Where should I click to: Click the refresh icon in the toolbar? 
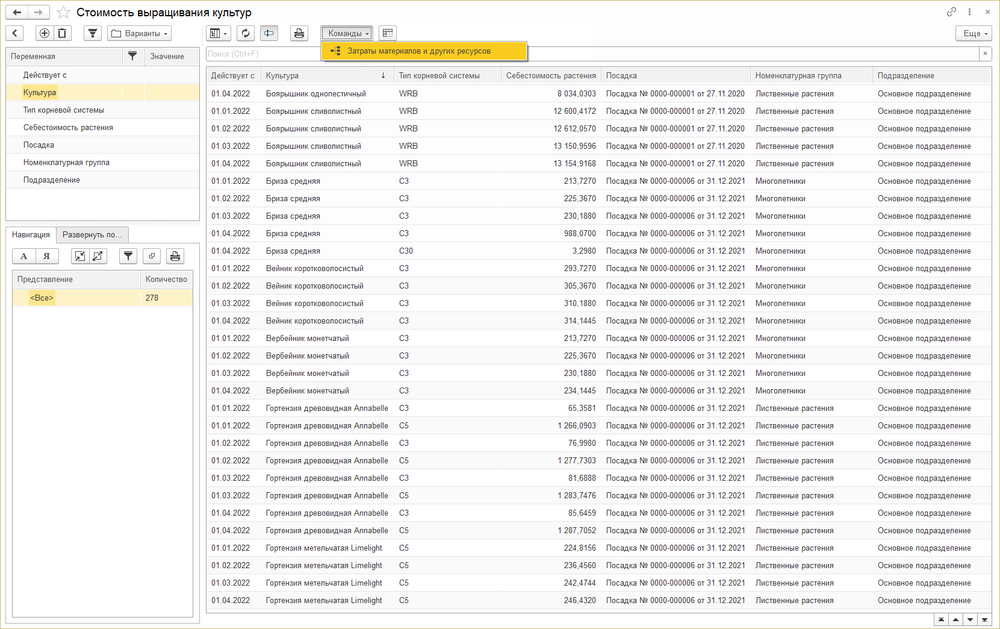[x=245, y=33]
